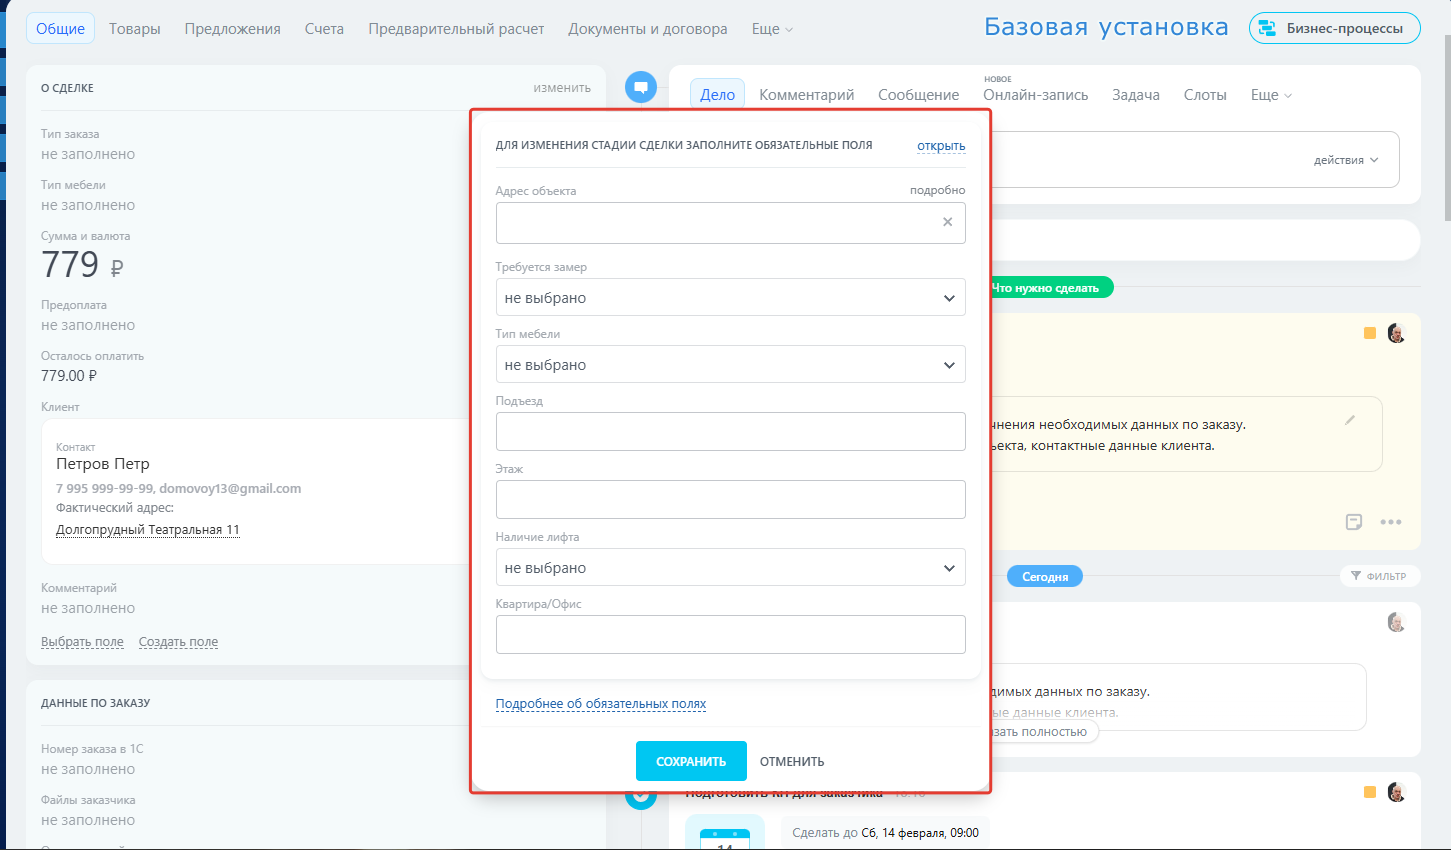Image resolution: width=1451 pixels, height=850 pixels.
Task: Click не заполнено under Предоплата
Action: click(88, 325)
